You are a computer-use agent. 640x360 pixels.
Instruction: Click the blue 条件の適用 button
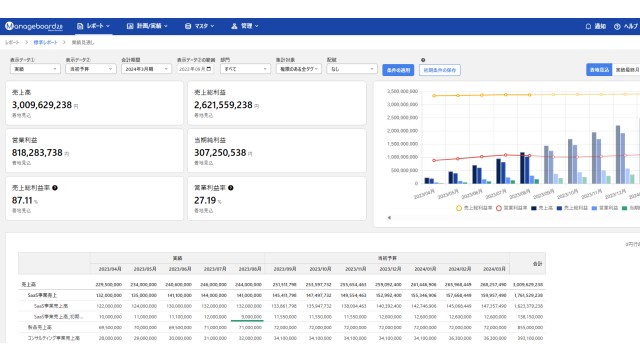pyautogui.click(x=398, y=70)
